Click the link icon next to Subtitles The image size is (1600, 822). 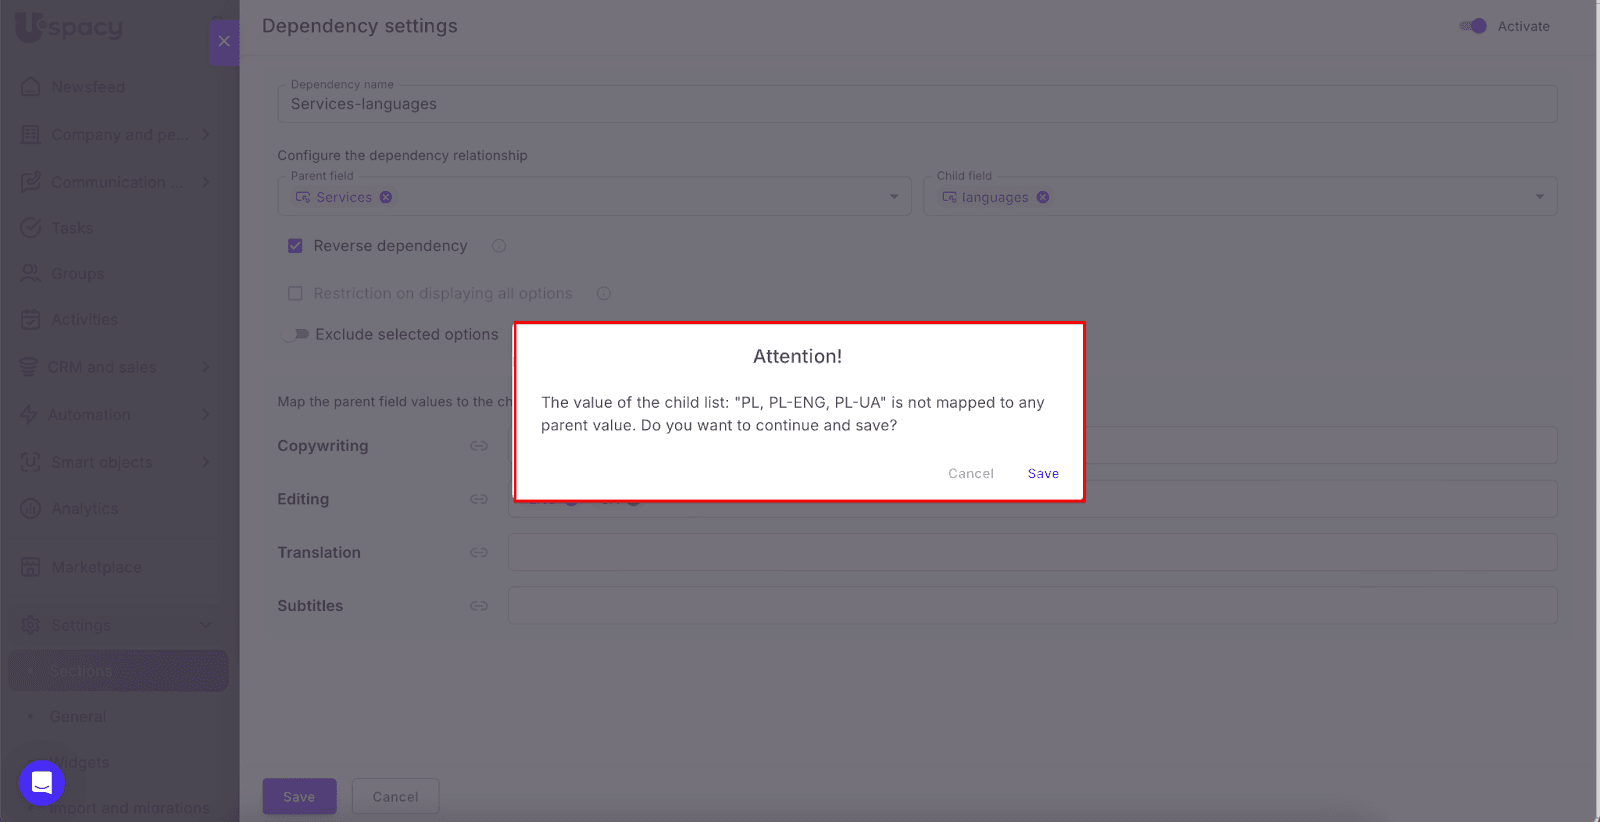(479, 606)
